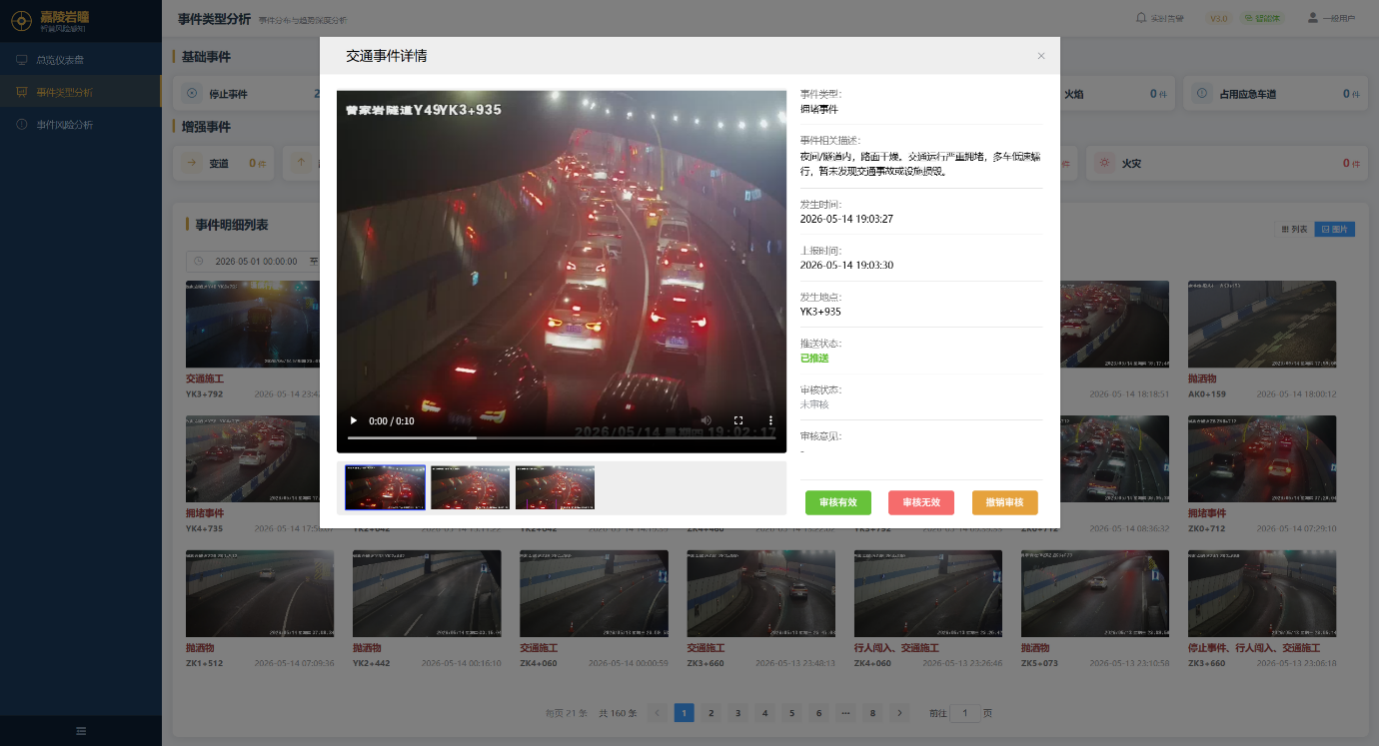1379x746 pixels.
Task: Close the 交通事件详情 dialog
Action: (x=1041, y=56)
